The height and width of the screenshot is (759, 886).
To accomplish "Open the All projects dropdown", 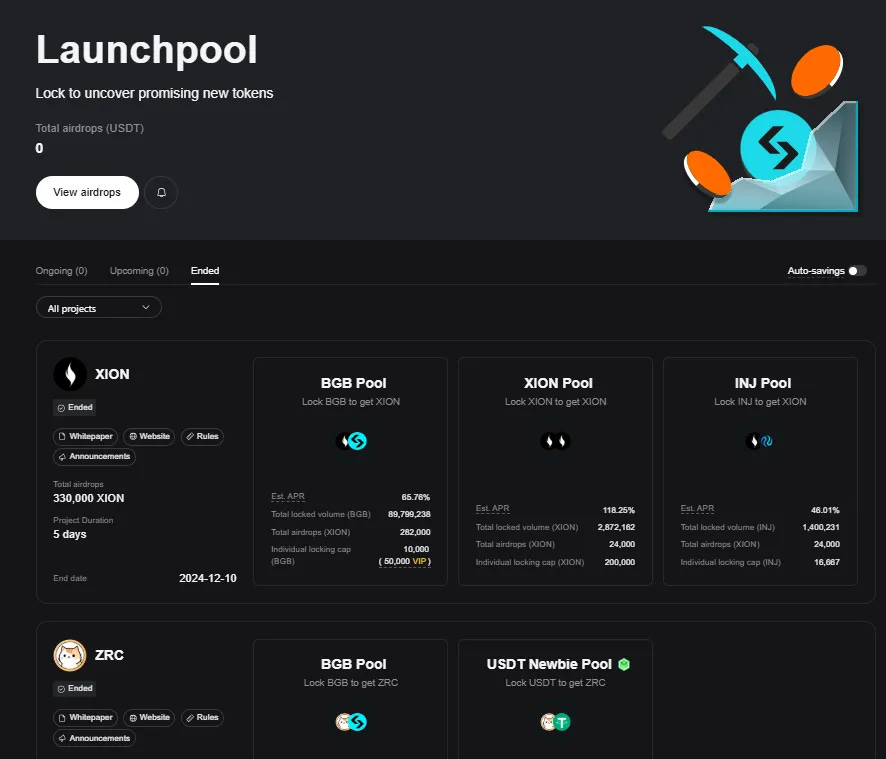I will (98, 307).
